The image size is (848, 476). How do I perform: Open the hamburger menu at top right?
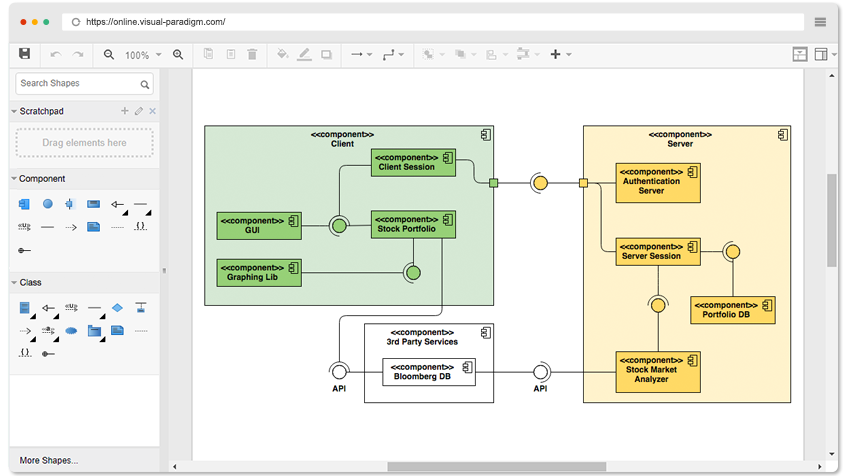(820, 22)
